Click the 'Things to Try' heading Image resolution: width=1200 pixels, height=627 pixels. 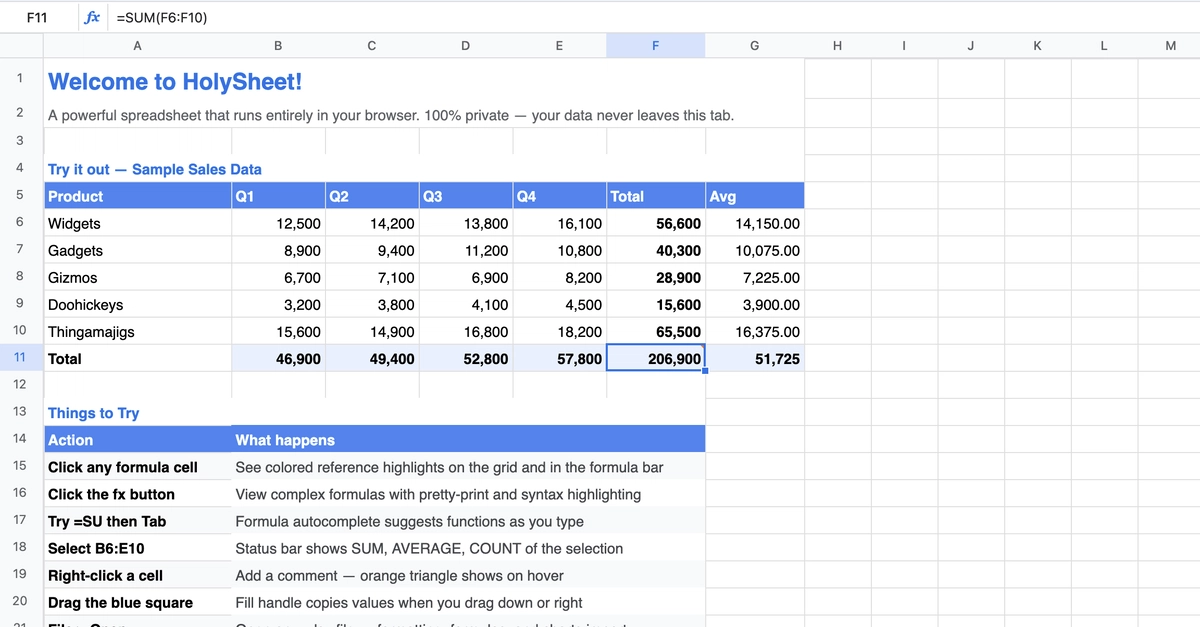94,413
